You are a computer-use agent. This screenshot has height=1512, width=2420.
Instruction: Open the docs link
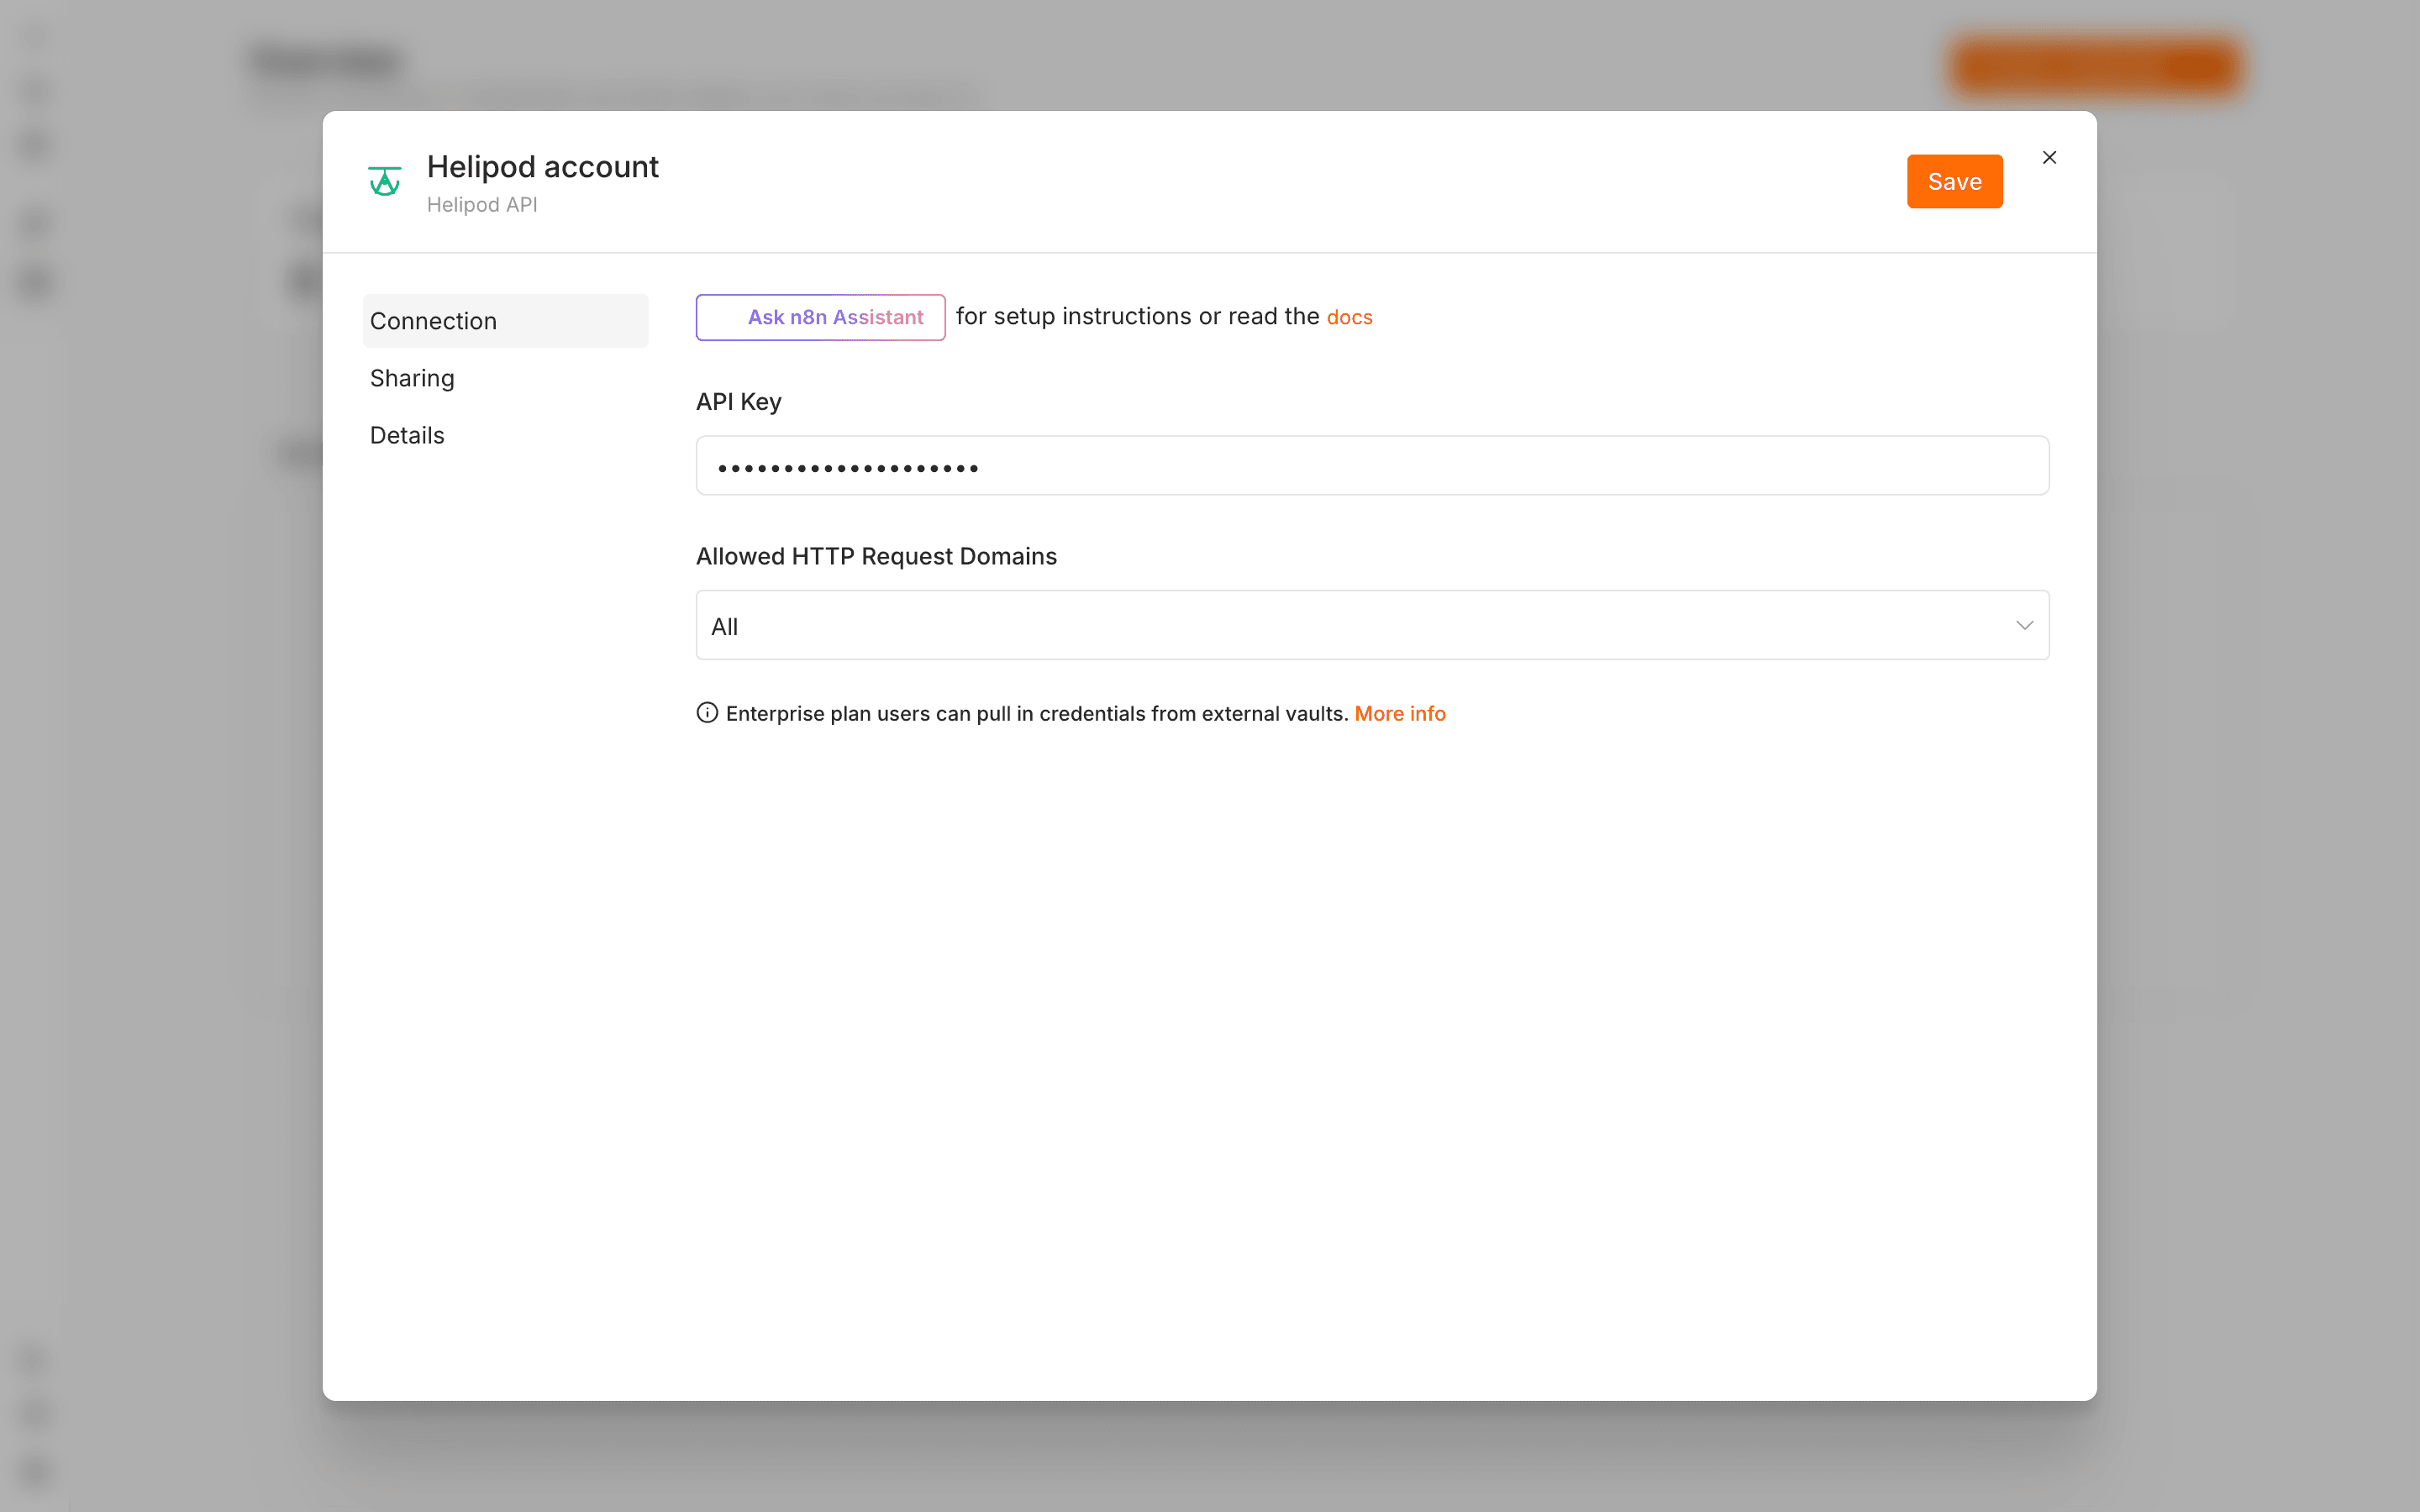pos(1349,317)
